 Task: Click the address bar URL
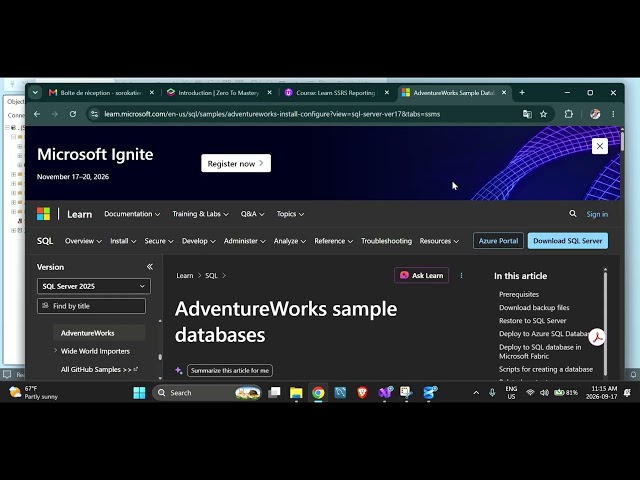click(272, 114)
